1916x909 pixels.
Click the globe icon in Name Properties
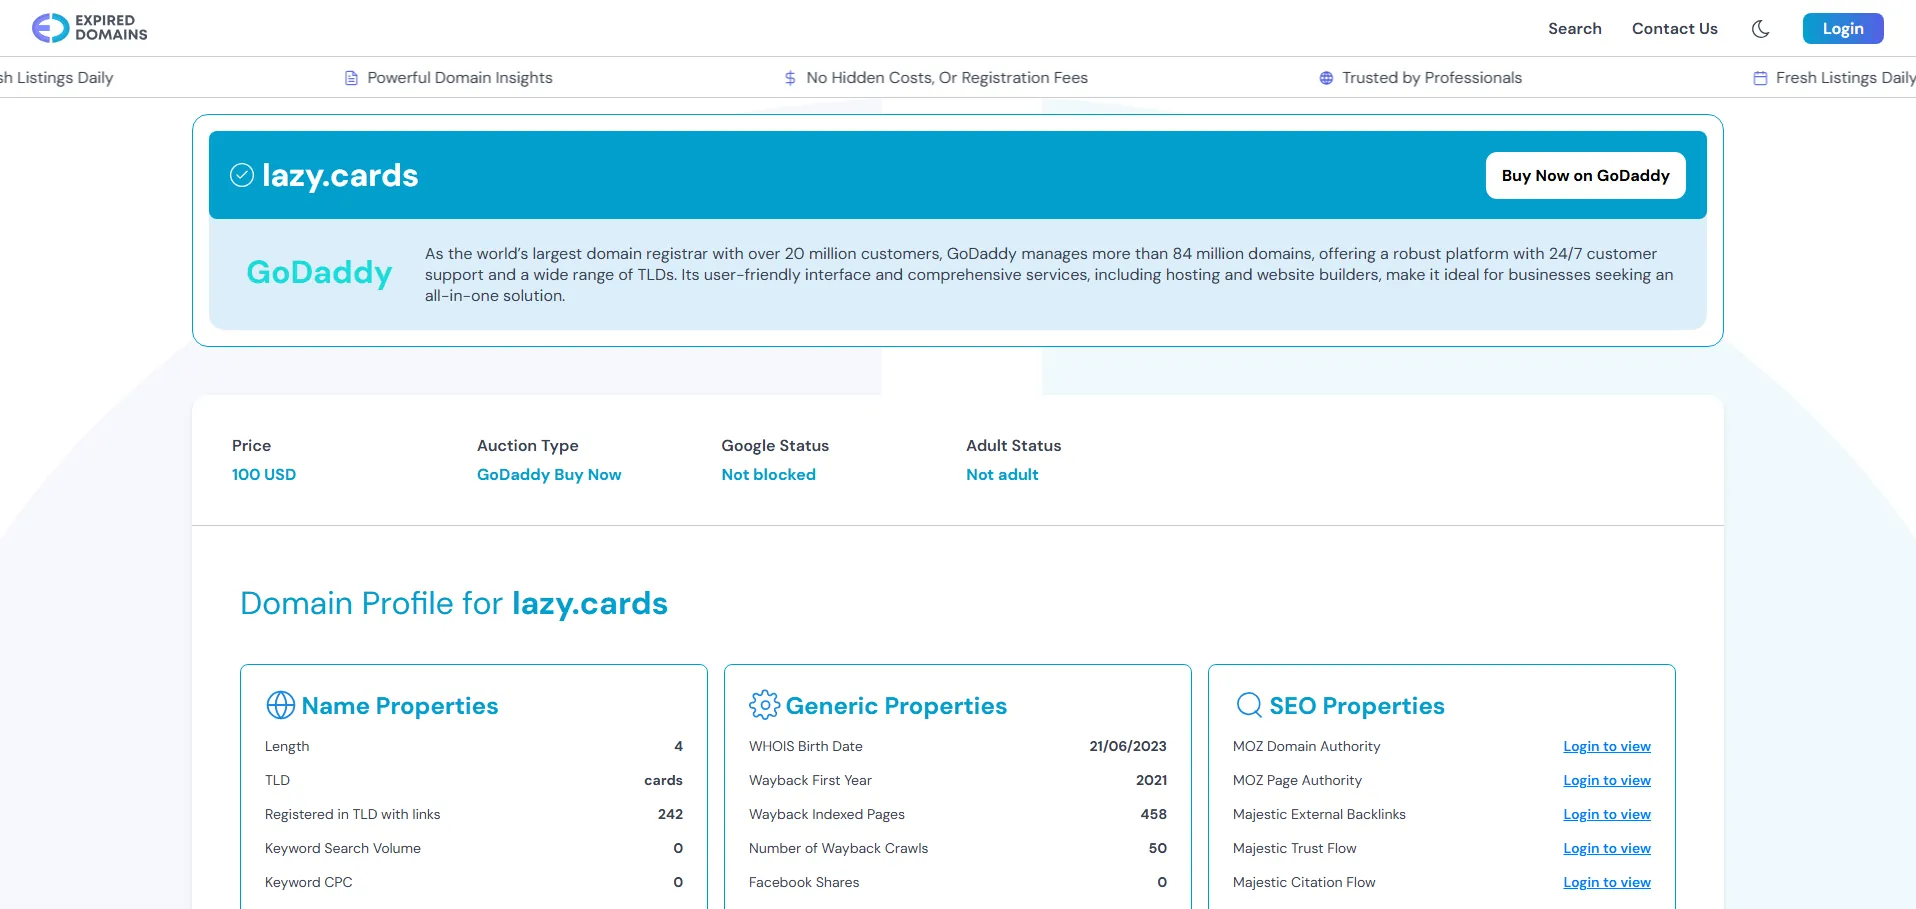pyautogui.click(x=280, y=705)
